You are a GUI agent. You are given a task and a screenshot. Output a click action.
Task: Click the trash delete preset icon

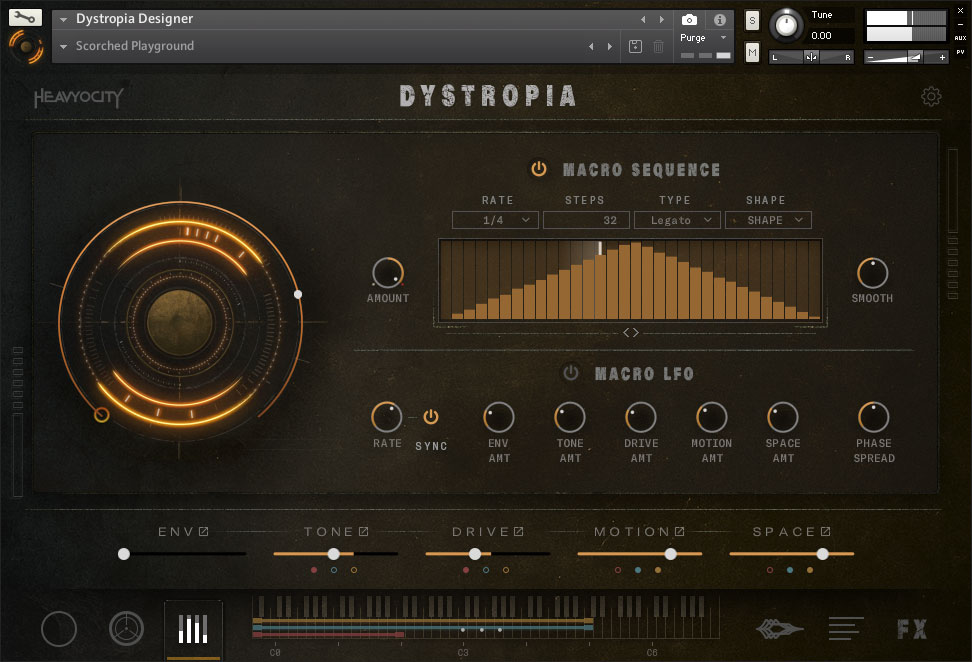tap(658, 47)
